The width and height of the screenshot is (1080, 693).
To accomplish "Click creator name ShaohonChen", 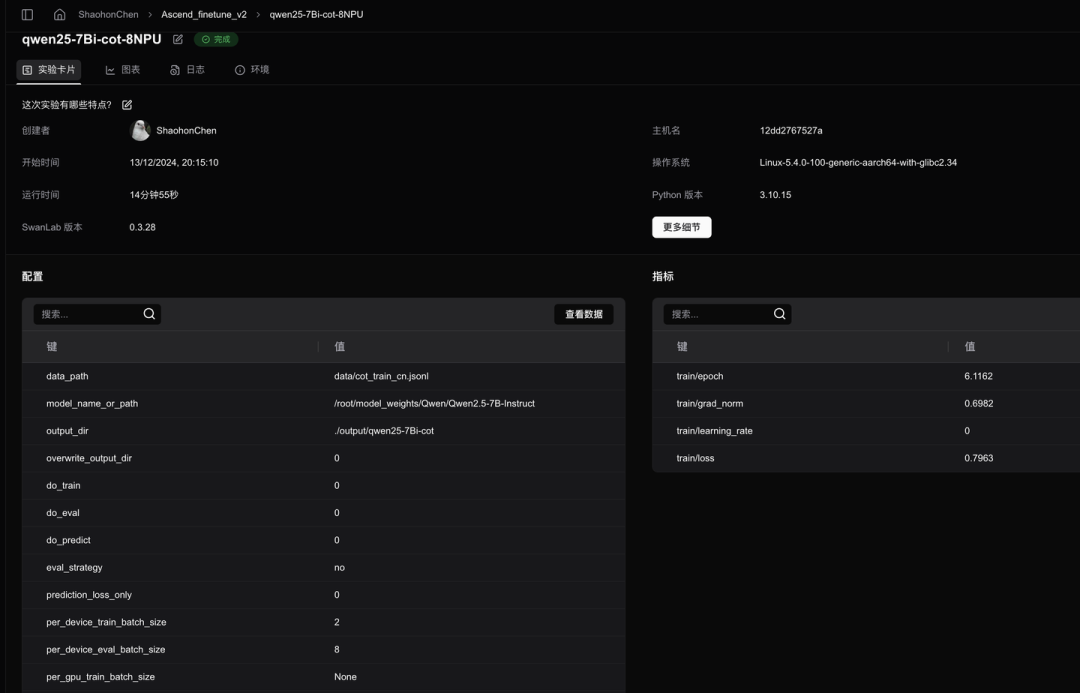I will pyautogui.click(x=186, y=130).
